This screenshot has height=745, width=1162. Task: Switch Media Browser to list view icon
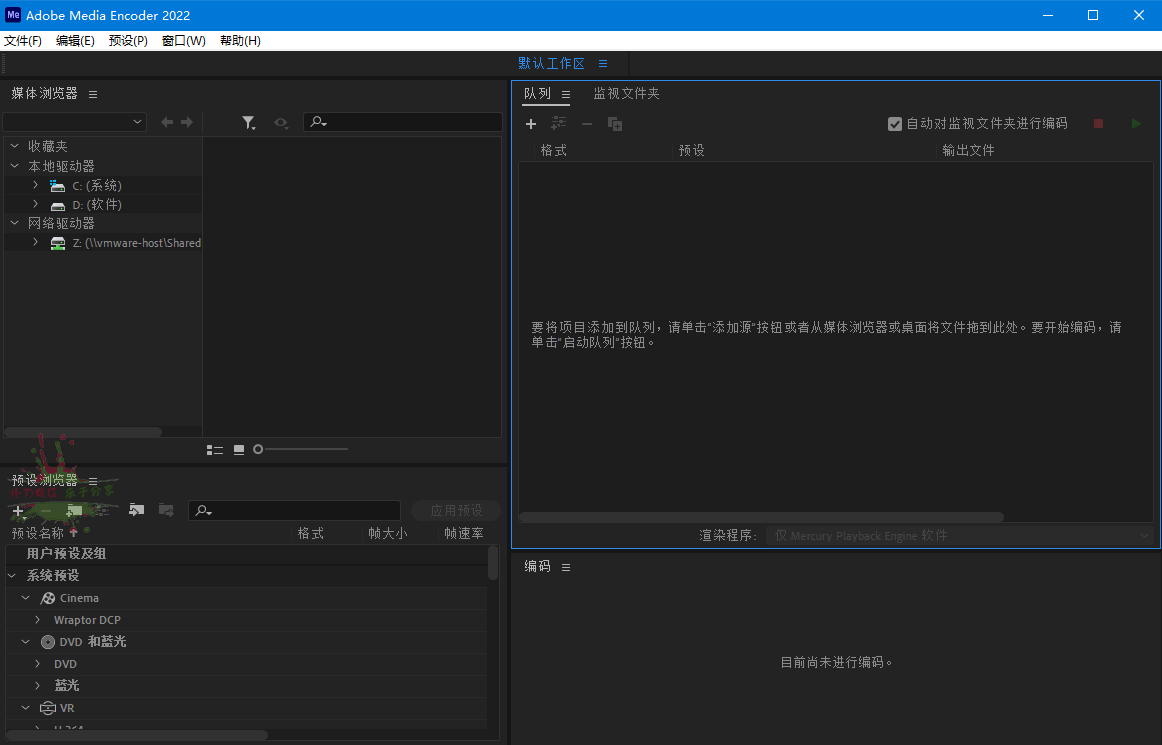pos(215,450)
